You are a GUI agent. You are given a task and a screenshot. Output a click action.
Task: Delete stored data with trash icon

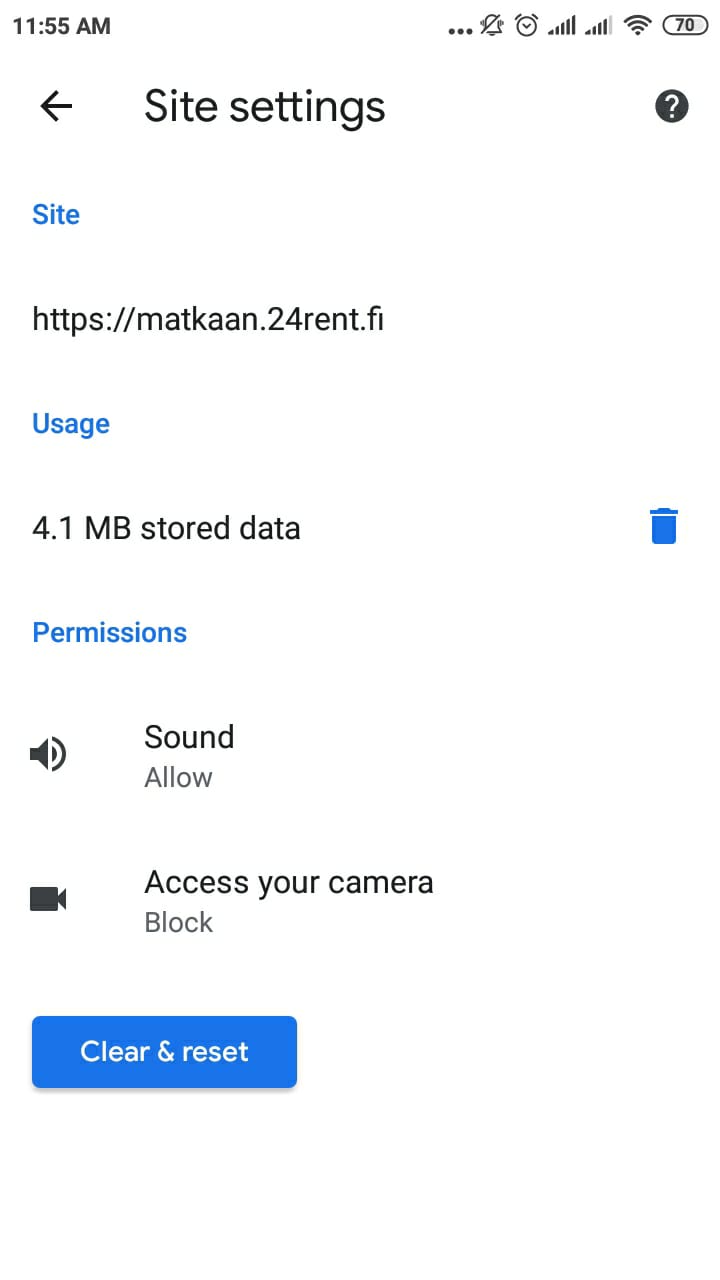(x=664, y=526)
